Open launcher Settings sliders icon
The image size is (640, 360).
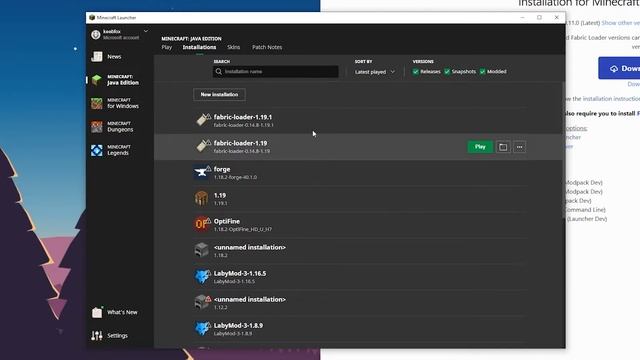point(97,336)
